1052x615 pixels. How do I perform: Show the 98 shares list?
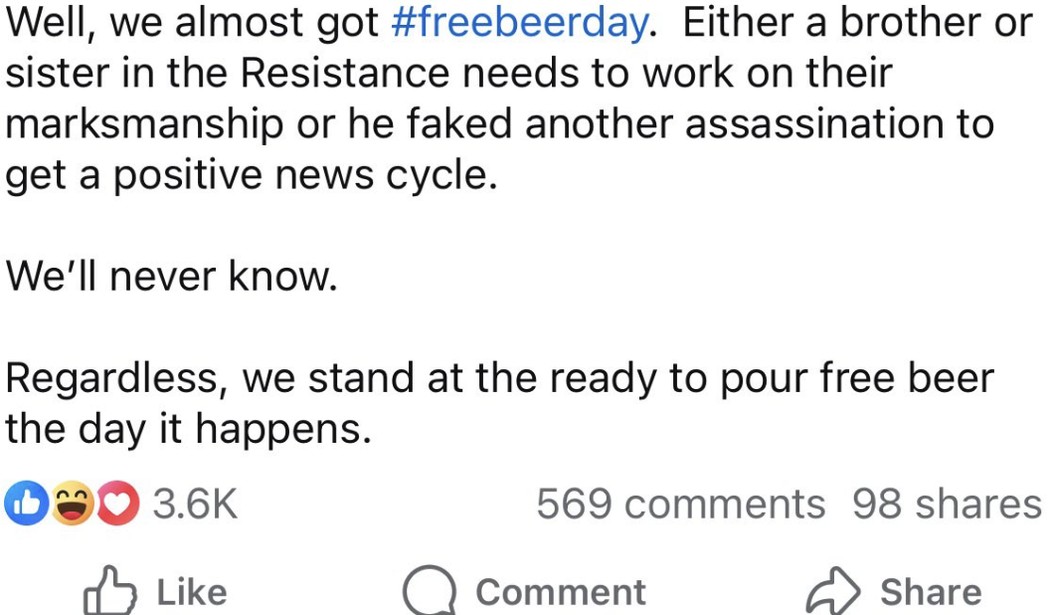(x=947, y=504)
